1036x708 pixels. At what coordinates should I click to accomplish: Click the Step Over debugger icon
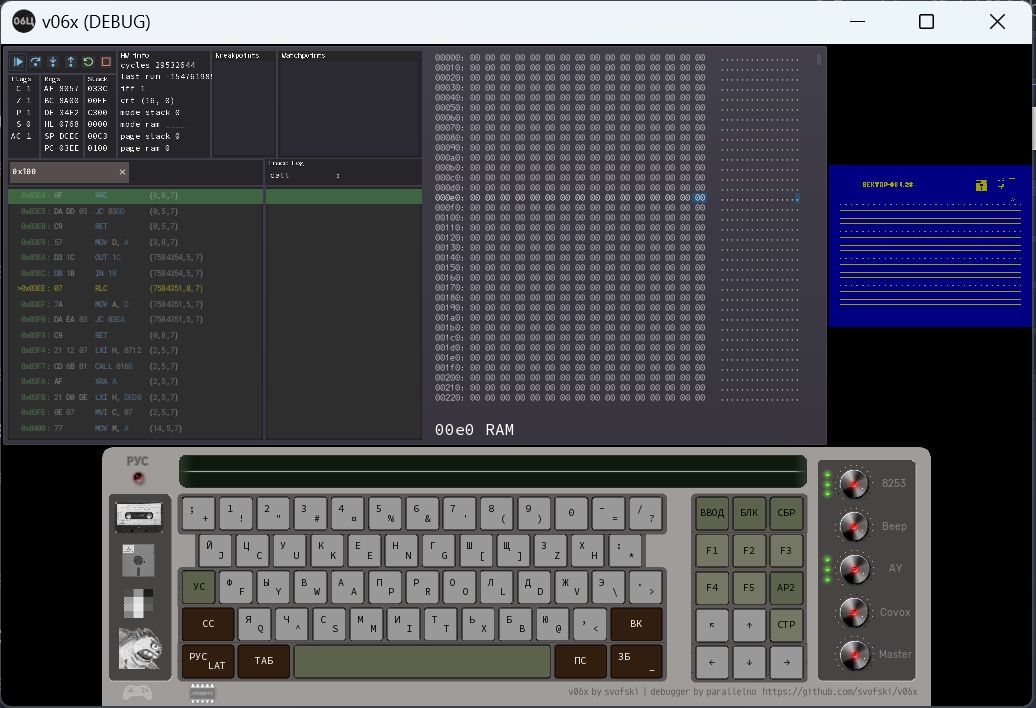tap(36, 62)
